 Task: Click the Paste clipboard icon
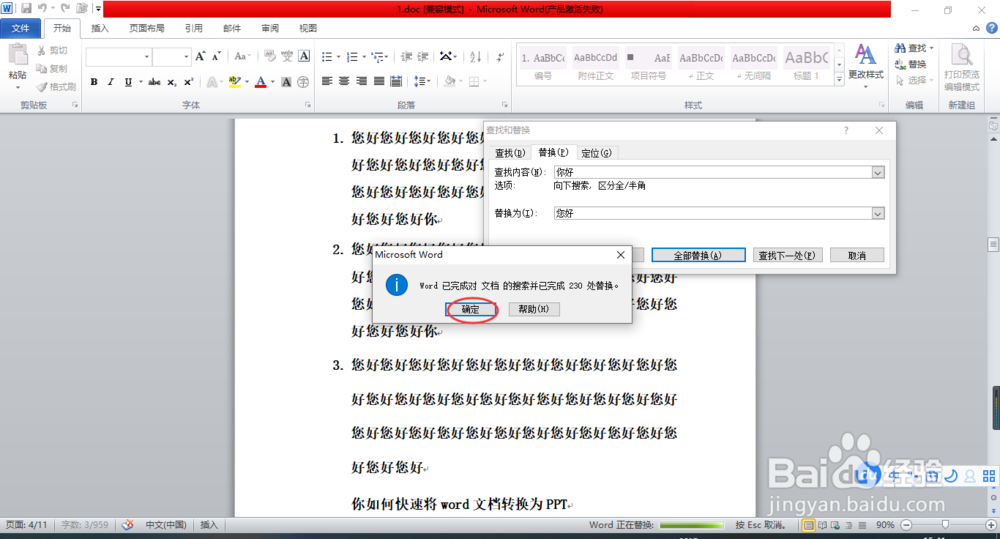pos(18,56)
